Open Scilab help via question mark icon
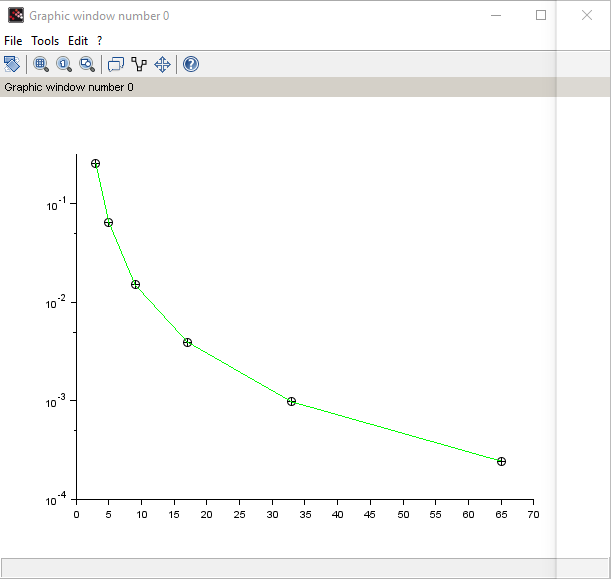 [191, 64]
